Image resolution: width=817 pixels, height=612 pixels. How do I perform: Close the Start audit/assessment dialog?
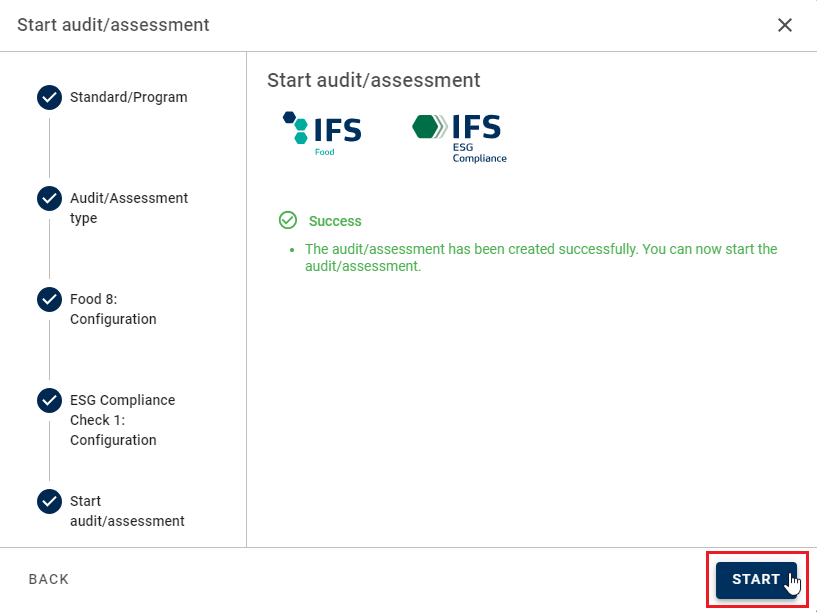(785, 25)
